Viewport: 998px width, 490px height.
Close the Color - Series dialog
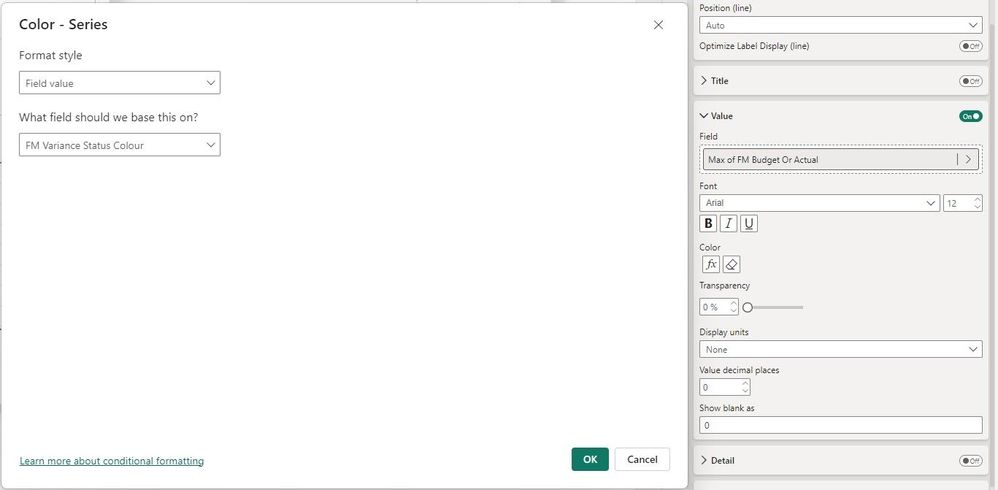coord(658,25)
